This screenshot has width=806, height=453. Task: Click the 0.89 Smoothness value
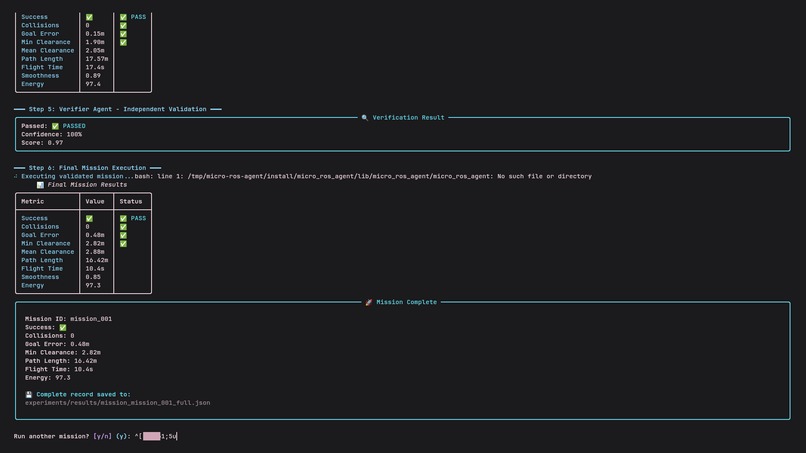pyautogui.click(x=93, y=76)
